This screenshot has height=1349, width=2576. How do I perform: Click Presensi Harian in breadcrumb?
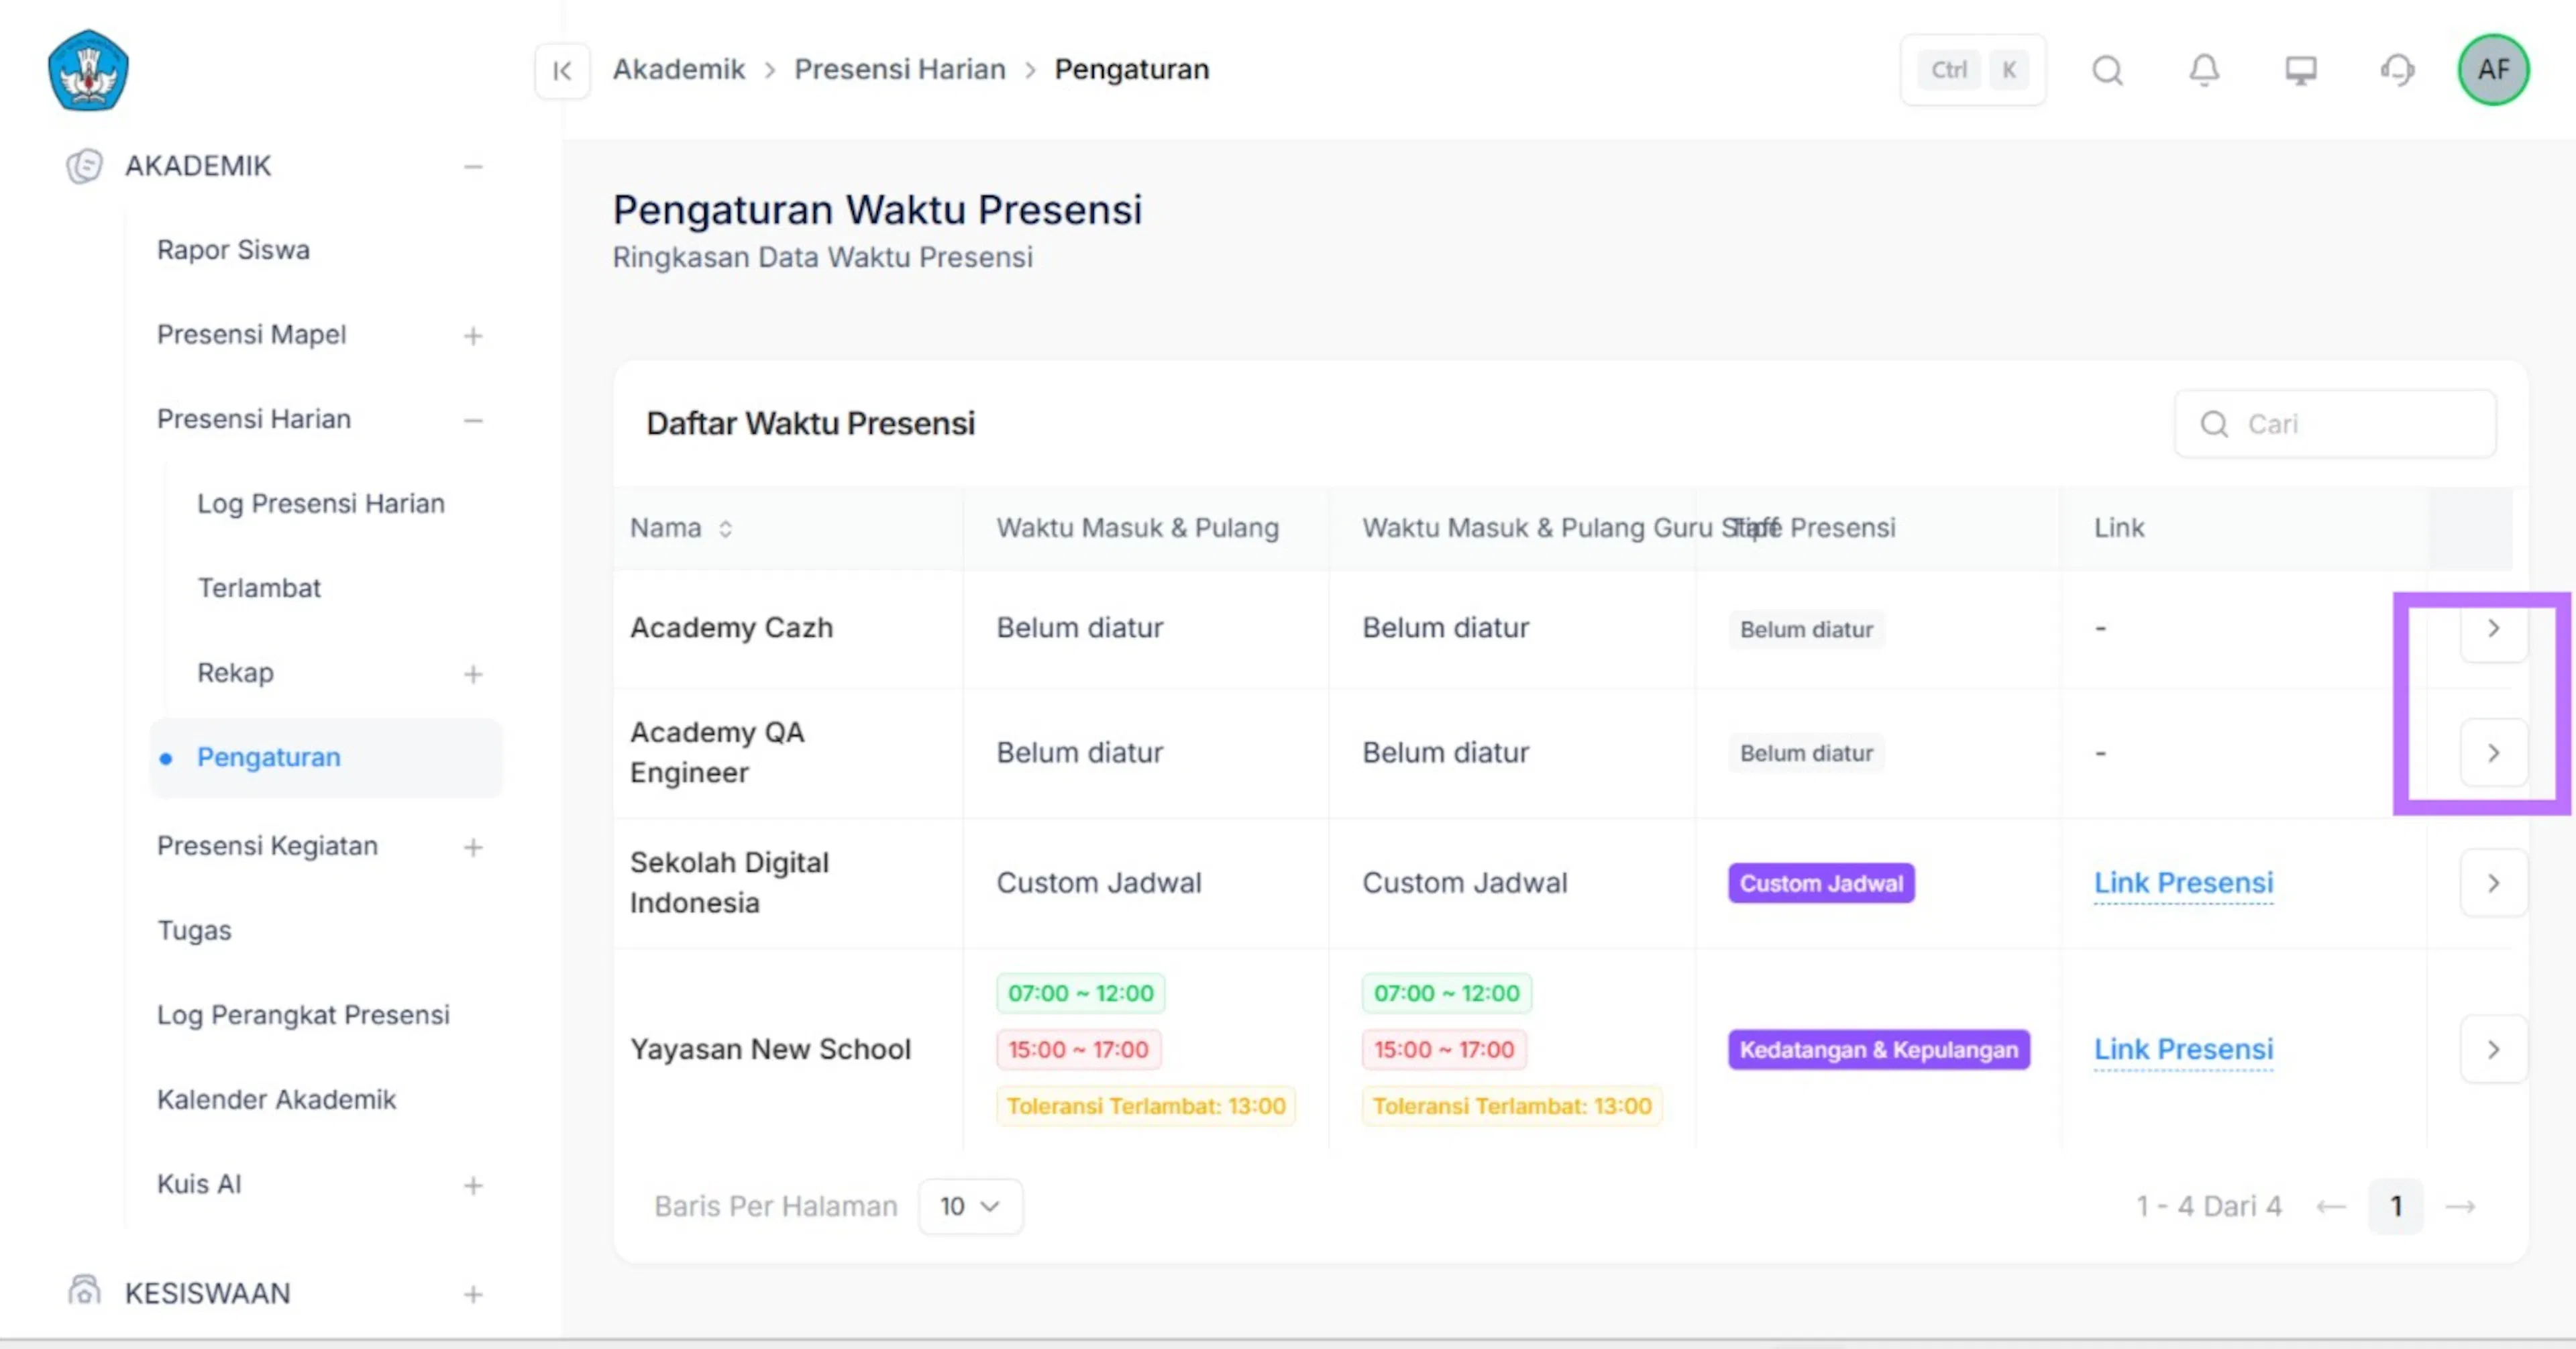pos(899,70)
